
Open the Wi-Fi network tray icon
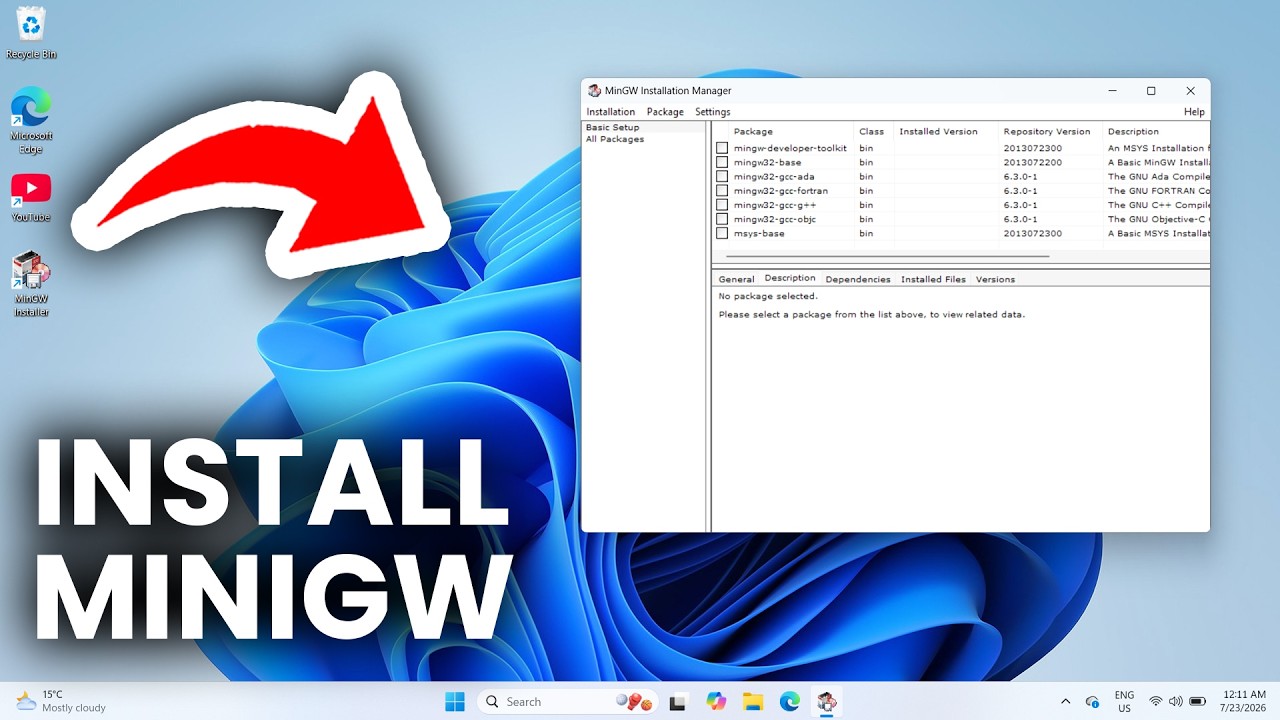1156,702
